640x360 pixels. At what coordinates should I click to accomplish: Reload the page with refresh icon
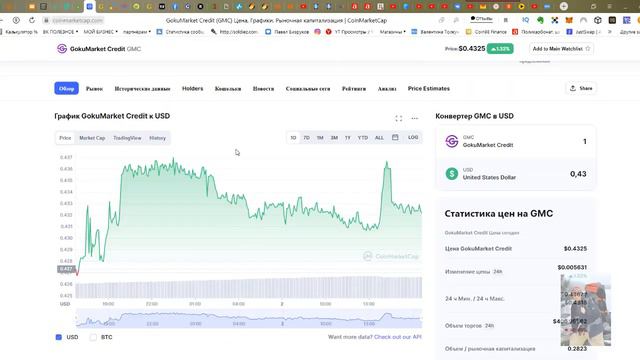[x=32, y=20]
